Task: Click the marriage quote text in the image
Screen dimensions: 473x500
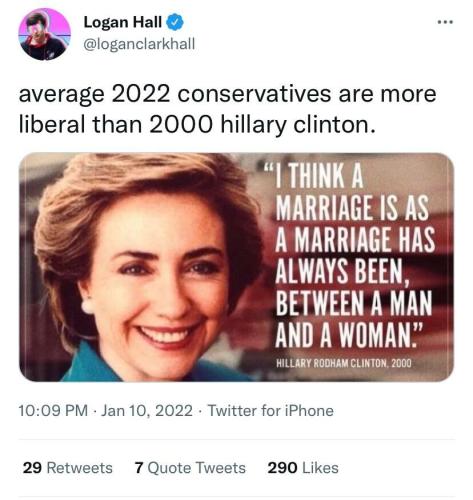Action: pos(353,256)
